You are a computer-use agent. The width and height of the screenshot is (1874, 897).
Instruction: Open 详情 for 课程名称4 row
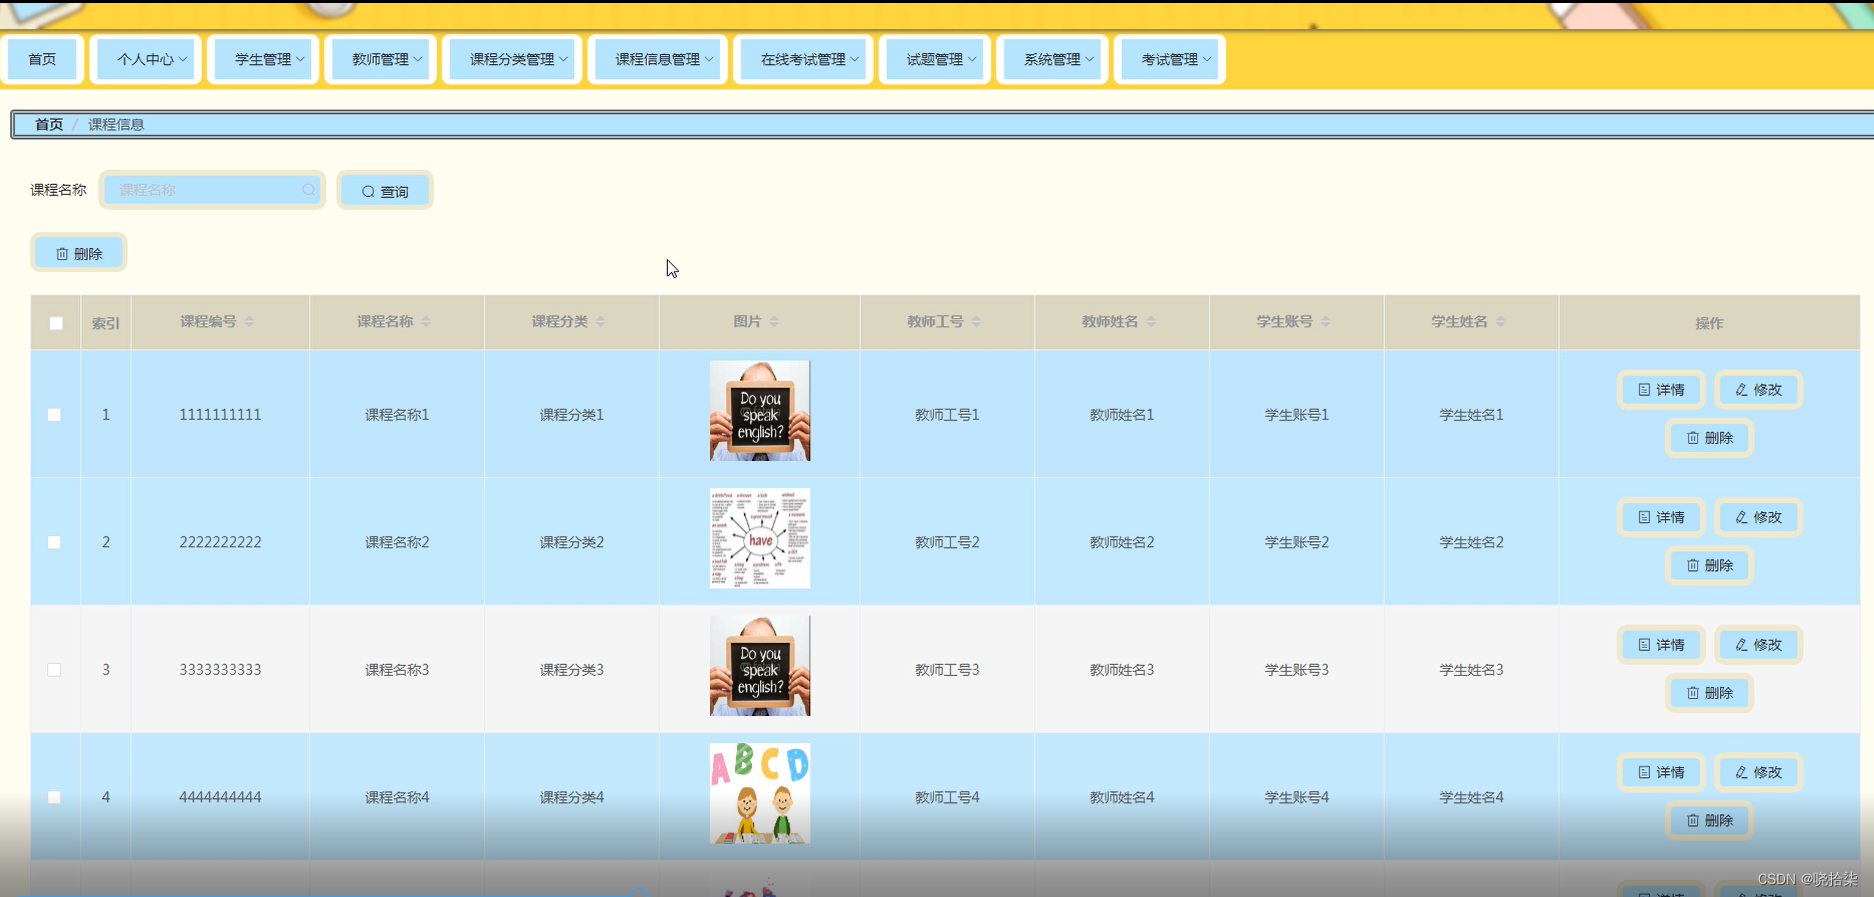tap(1661, 772)
